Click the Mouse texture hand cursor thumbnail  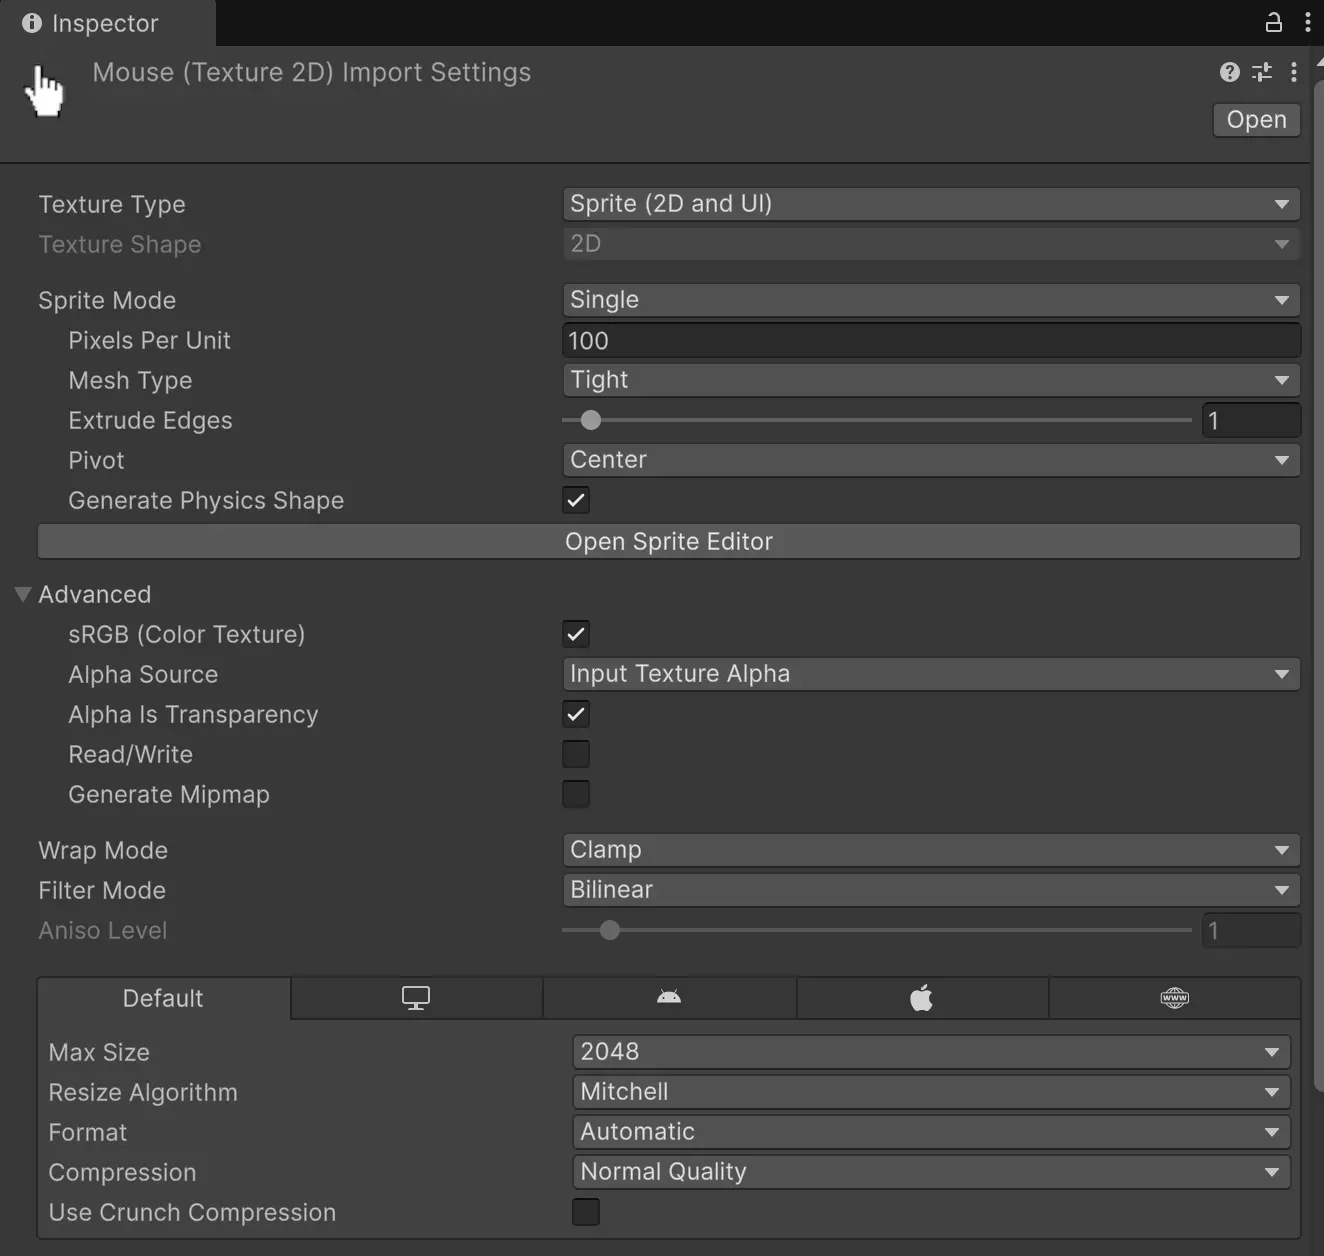(x=44, y=91)
